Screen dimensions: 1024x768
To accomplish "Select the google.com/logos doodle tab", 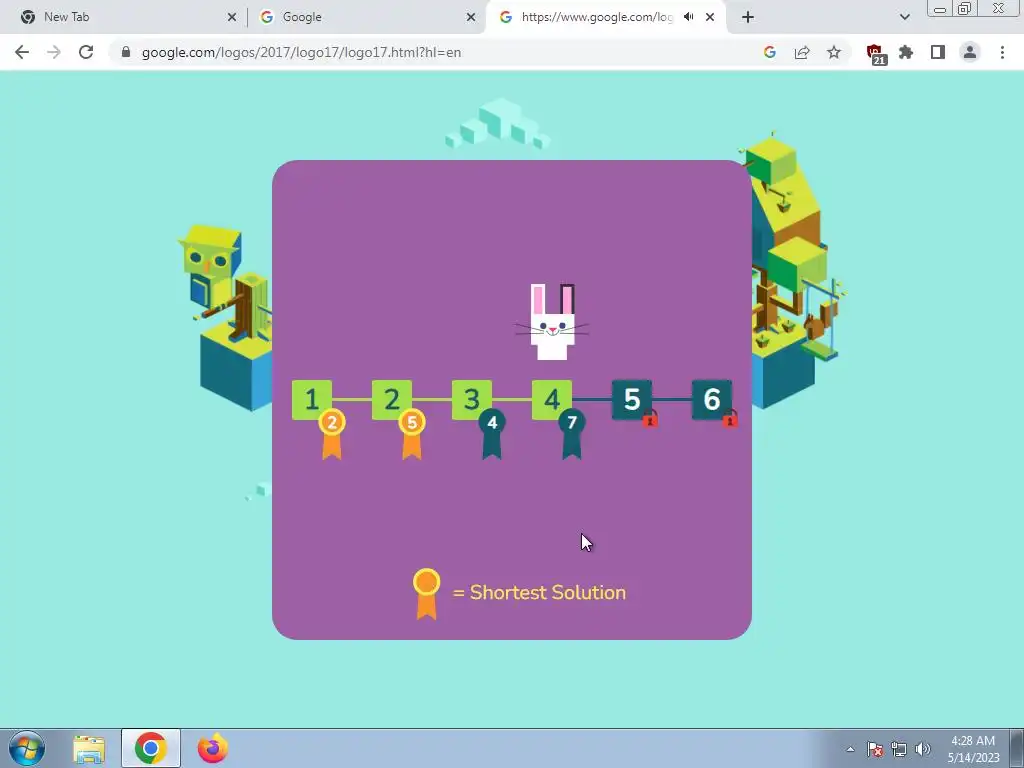I will [598, 17].
